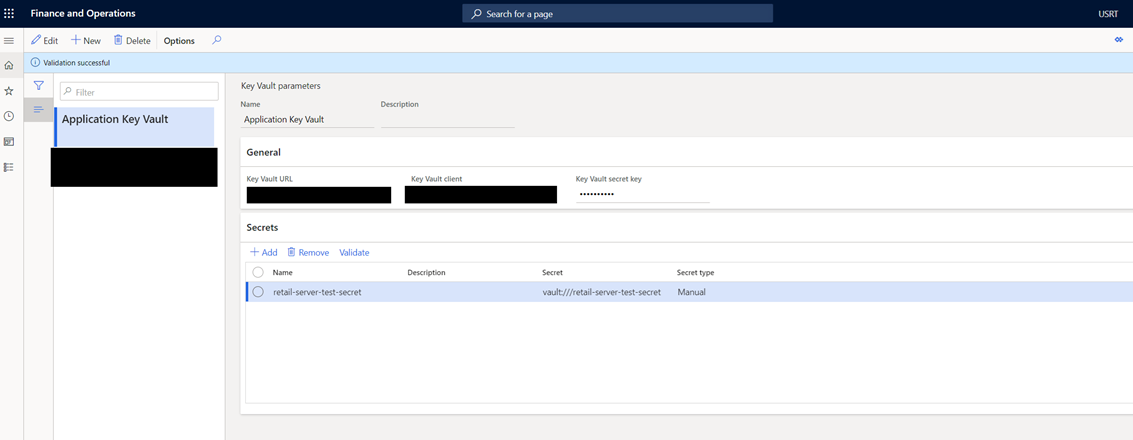The image size is (1133, 440).
Task: Open Modules list icon in sidebar
Action: click(9, 167)
